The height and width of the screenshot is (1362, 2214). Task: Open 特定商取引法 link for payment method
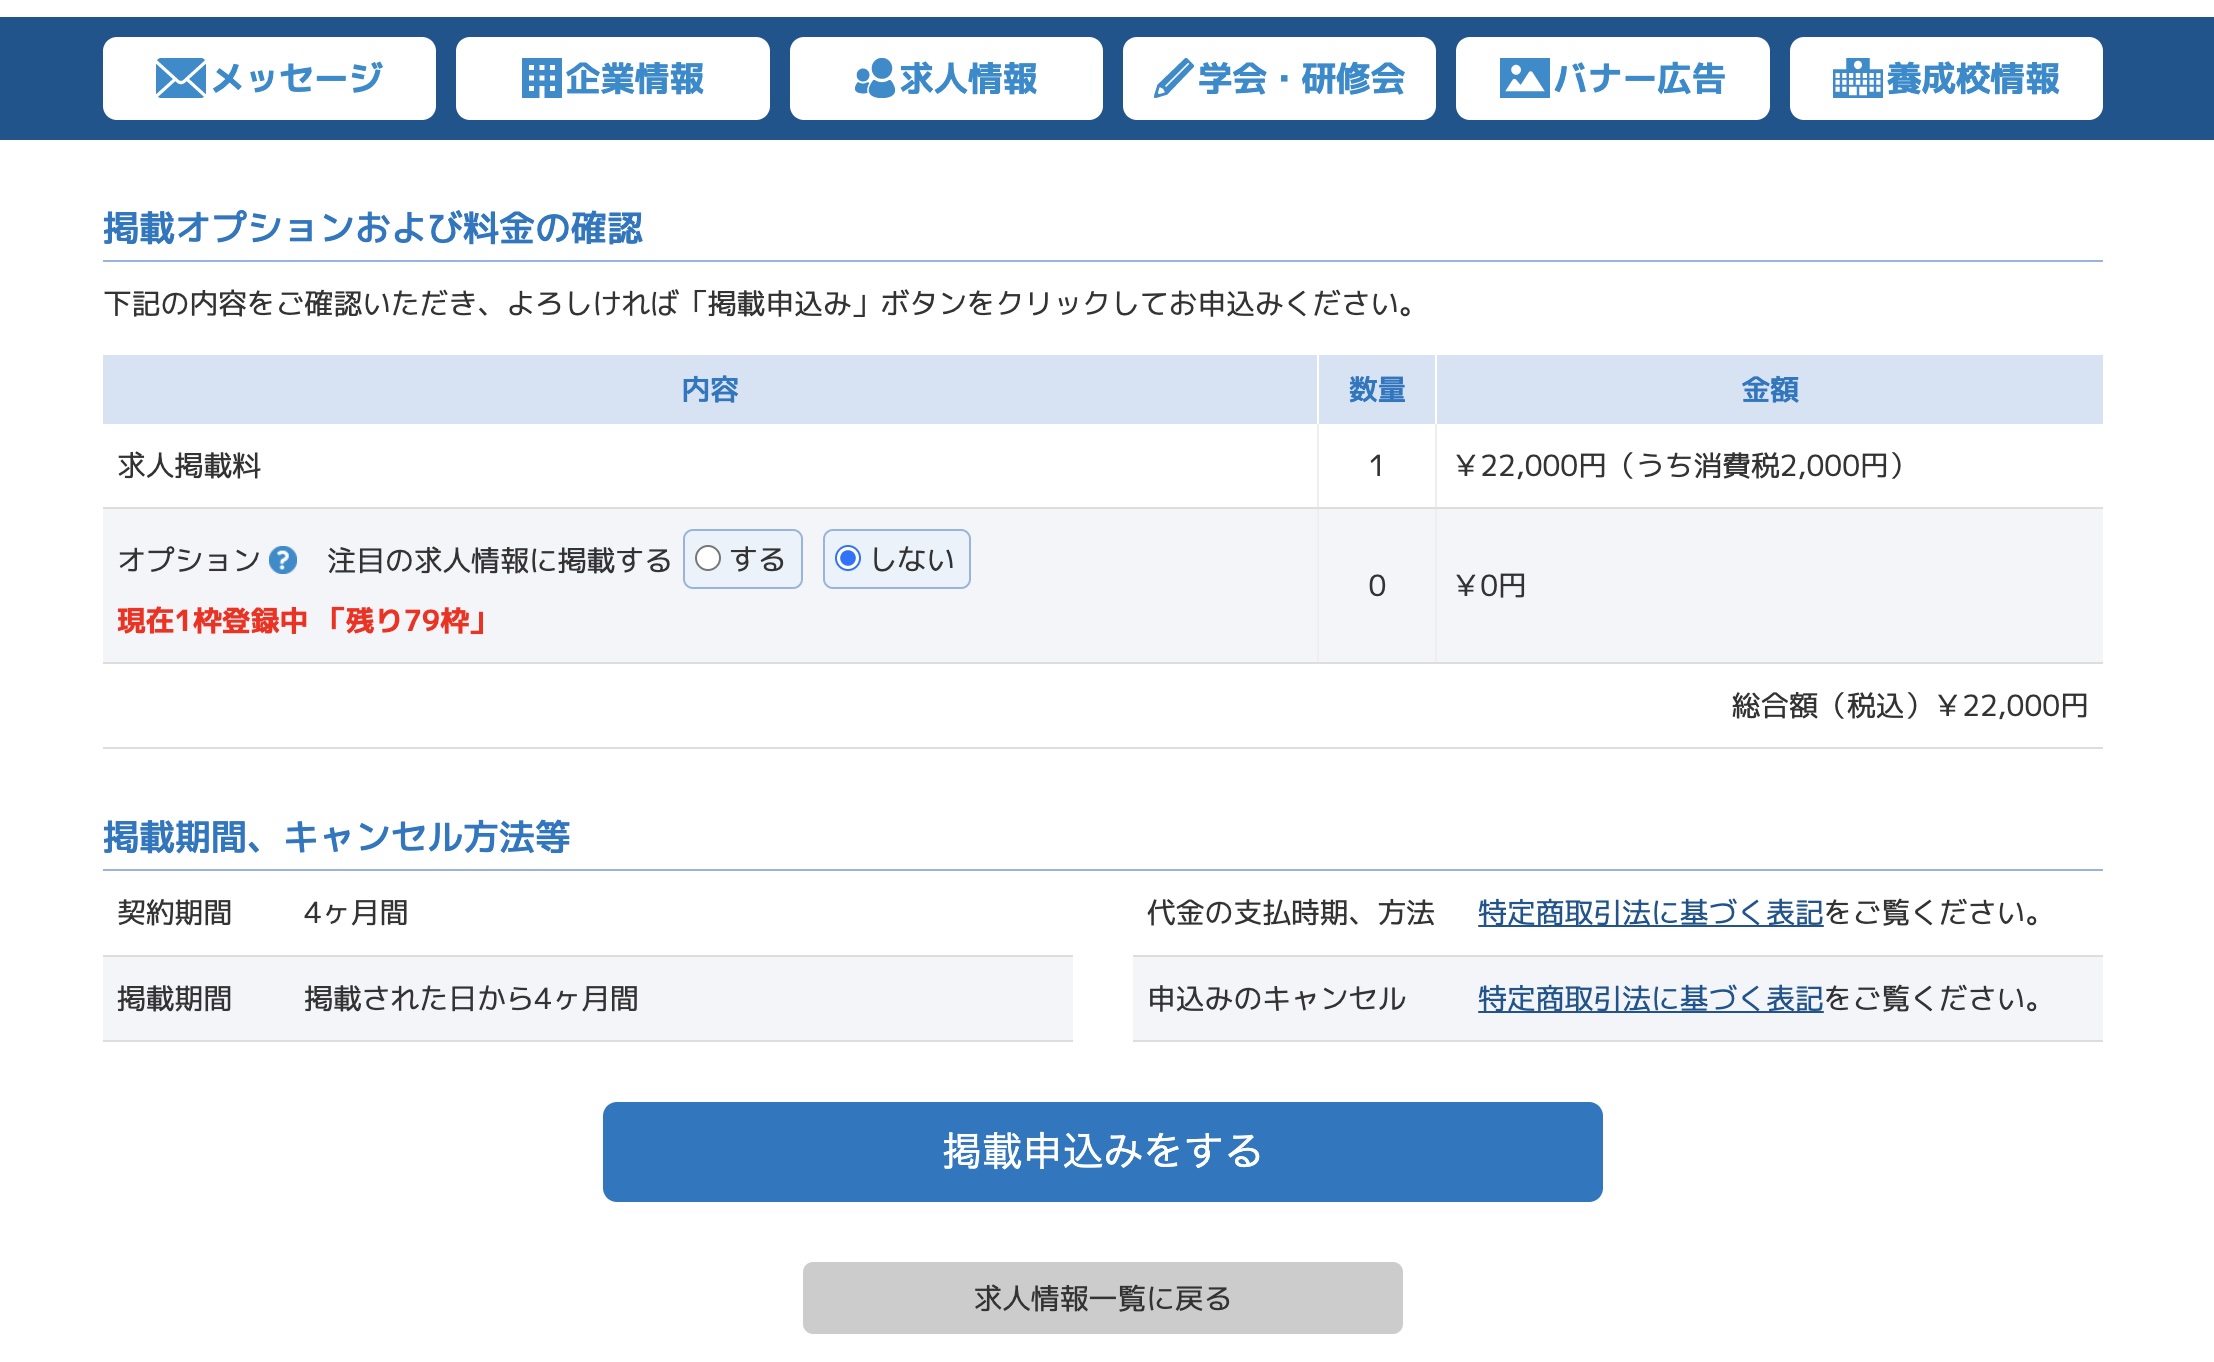coord(1650,913)
